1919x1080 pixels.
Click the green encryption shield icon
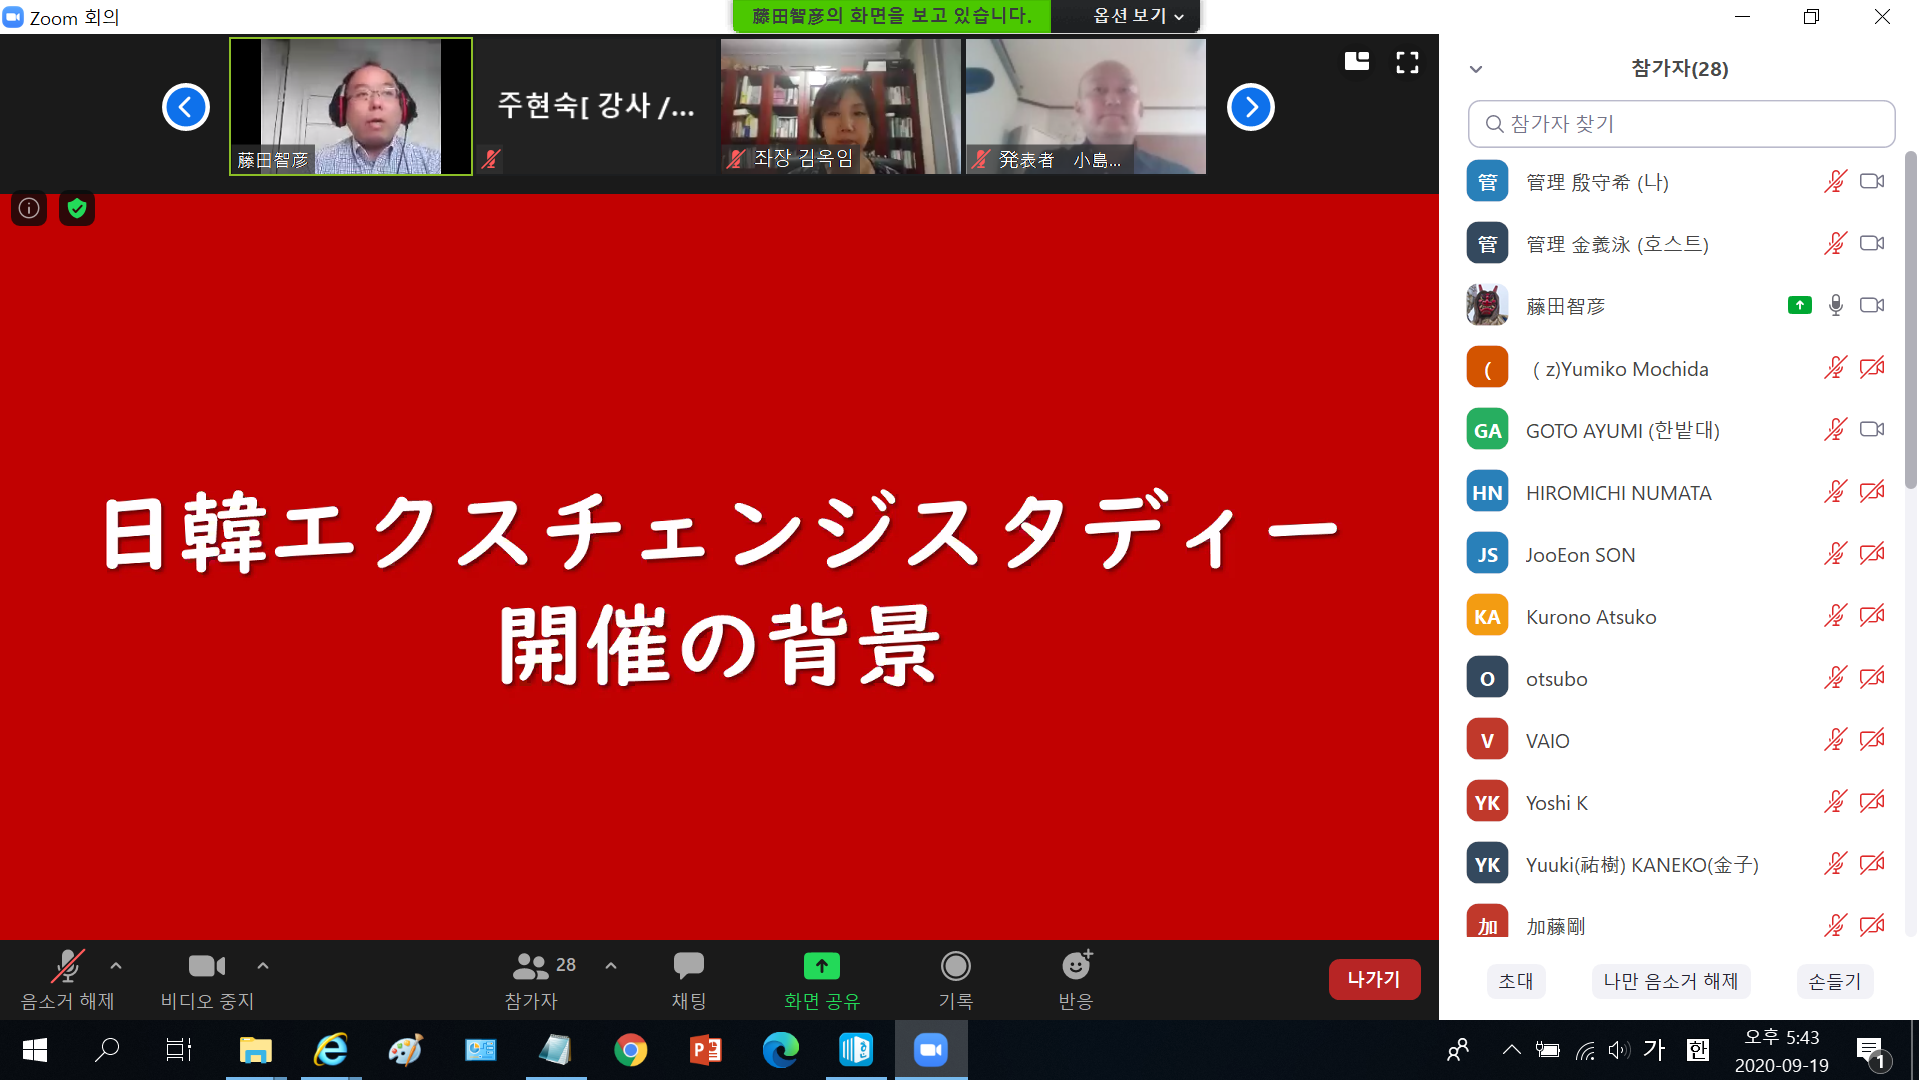click(x=77, y=208)
